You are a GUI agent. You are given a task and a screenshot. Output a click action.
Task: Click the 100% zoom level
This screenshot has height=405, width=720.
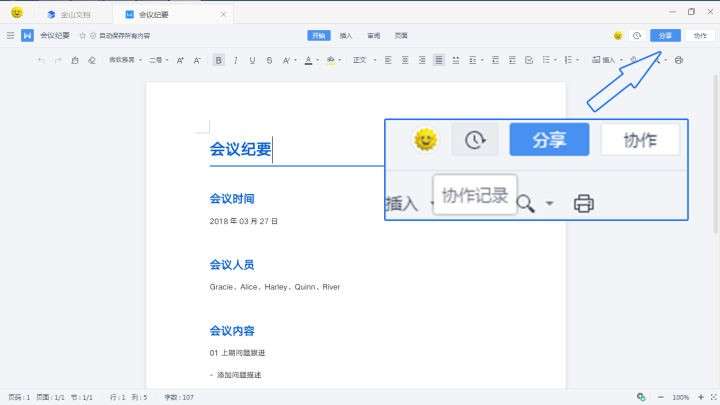point(681,397)
